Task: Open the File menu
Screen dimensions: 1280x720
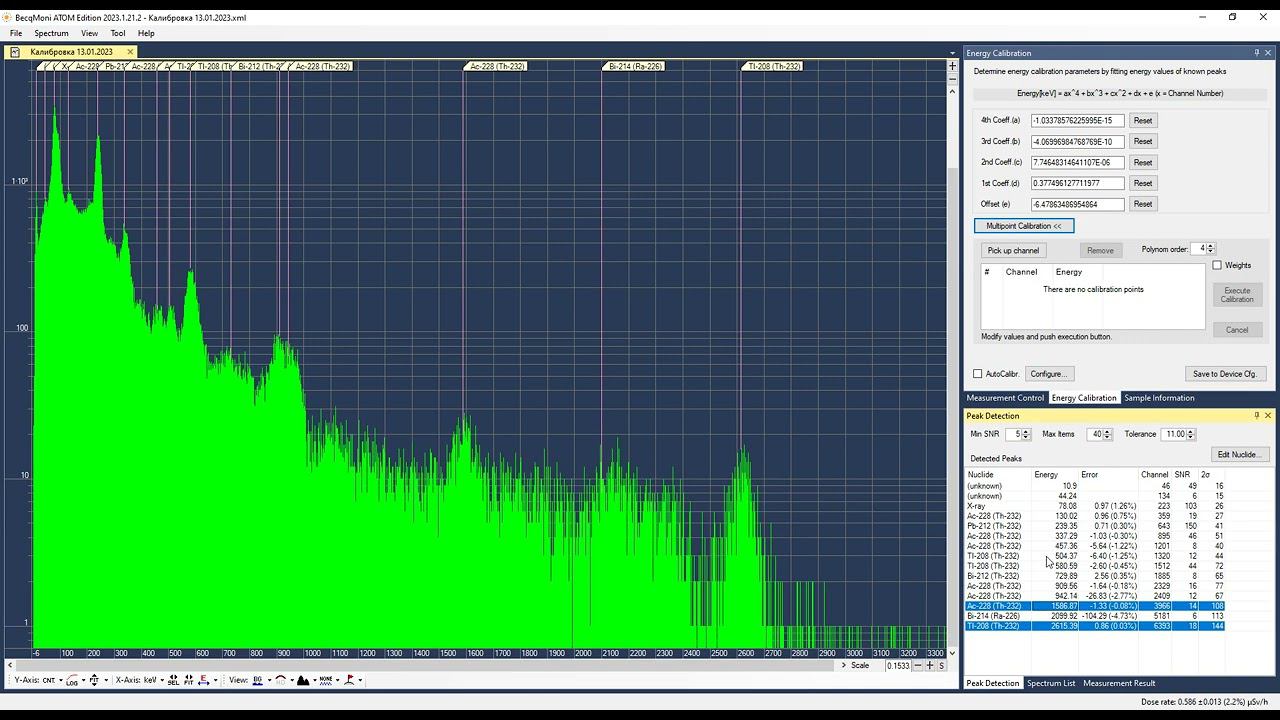Action: click(x=16, y=33)
